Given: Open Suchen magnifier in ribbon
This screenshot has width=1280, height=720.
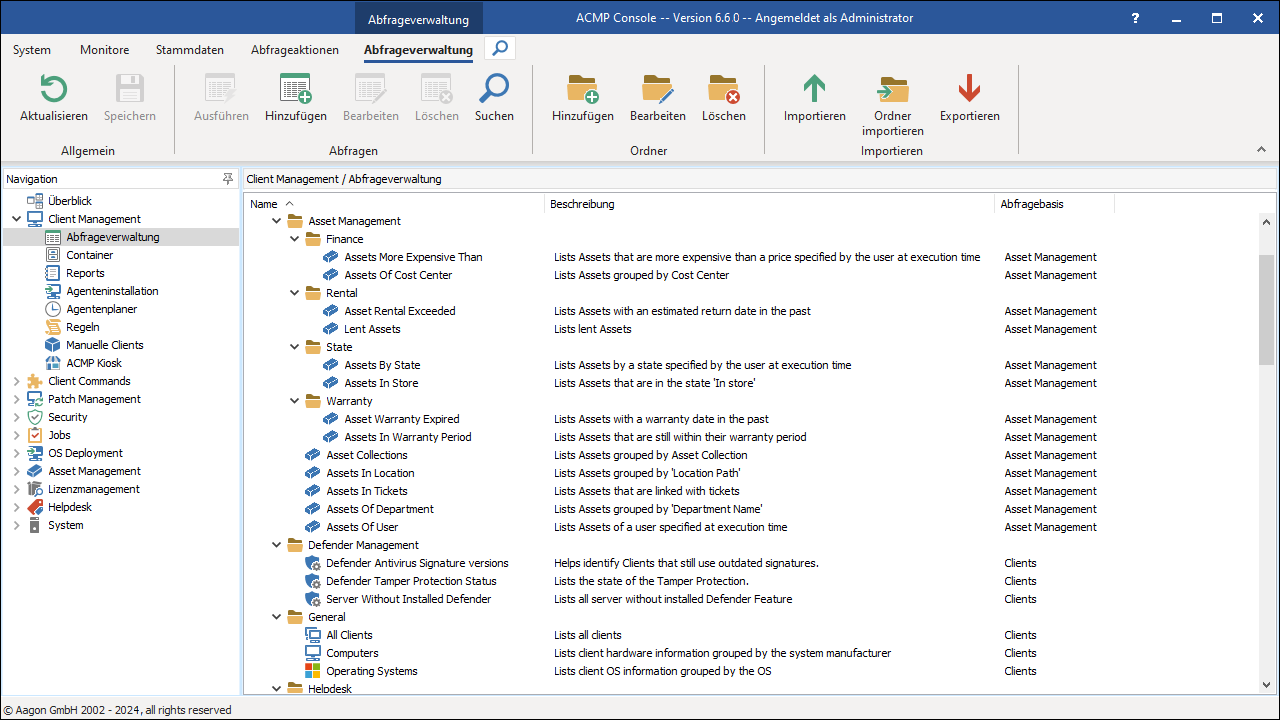Looking at the screenshot, I should click(494, 90).
